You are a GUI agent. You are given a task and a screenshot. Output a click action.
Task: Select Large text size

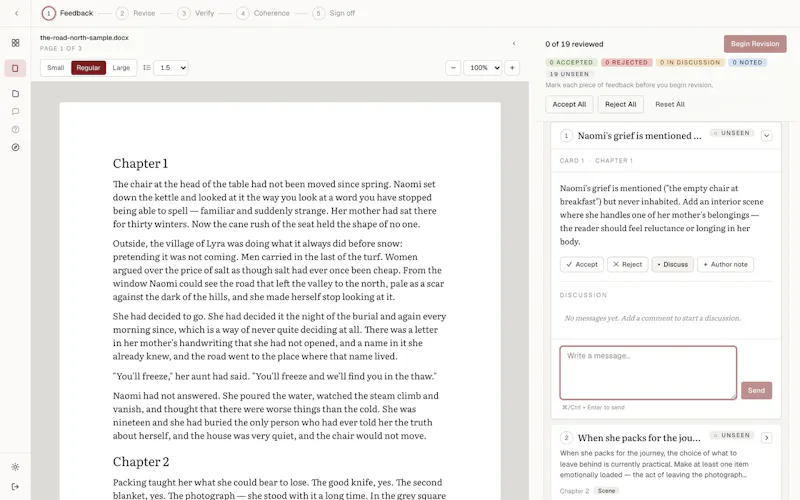coord(121,67)
